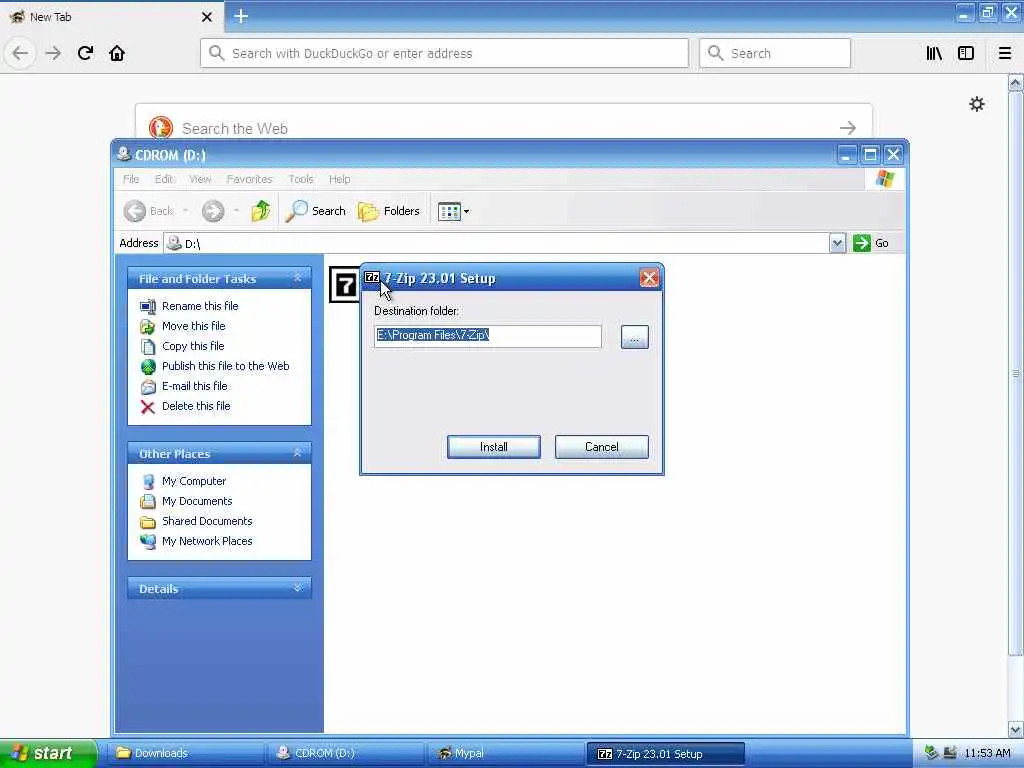Click the Explorer Back button
The image size is (1024, 768).
pos(149,211)
